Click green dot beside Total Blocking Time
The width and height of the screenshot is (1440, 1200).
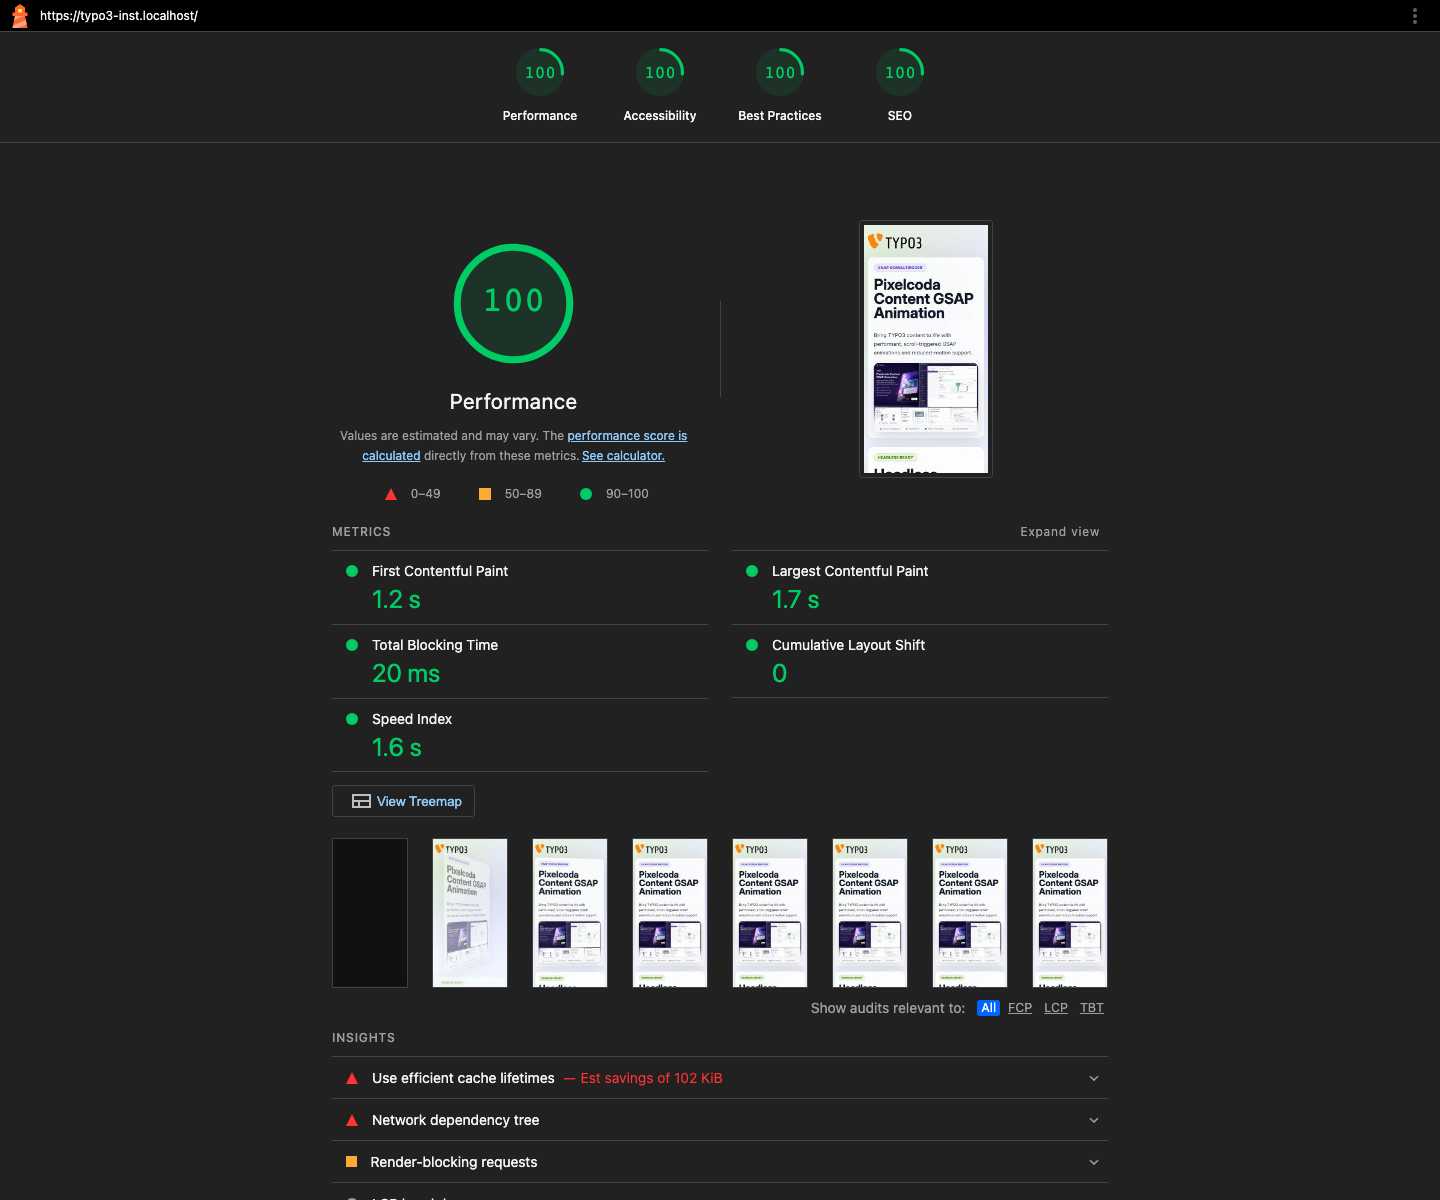pyautogui.click(x=352, y=645)
